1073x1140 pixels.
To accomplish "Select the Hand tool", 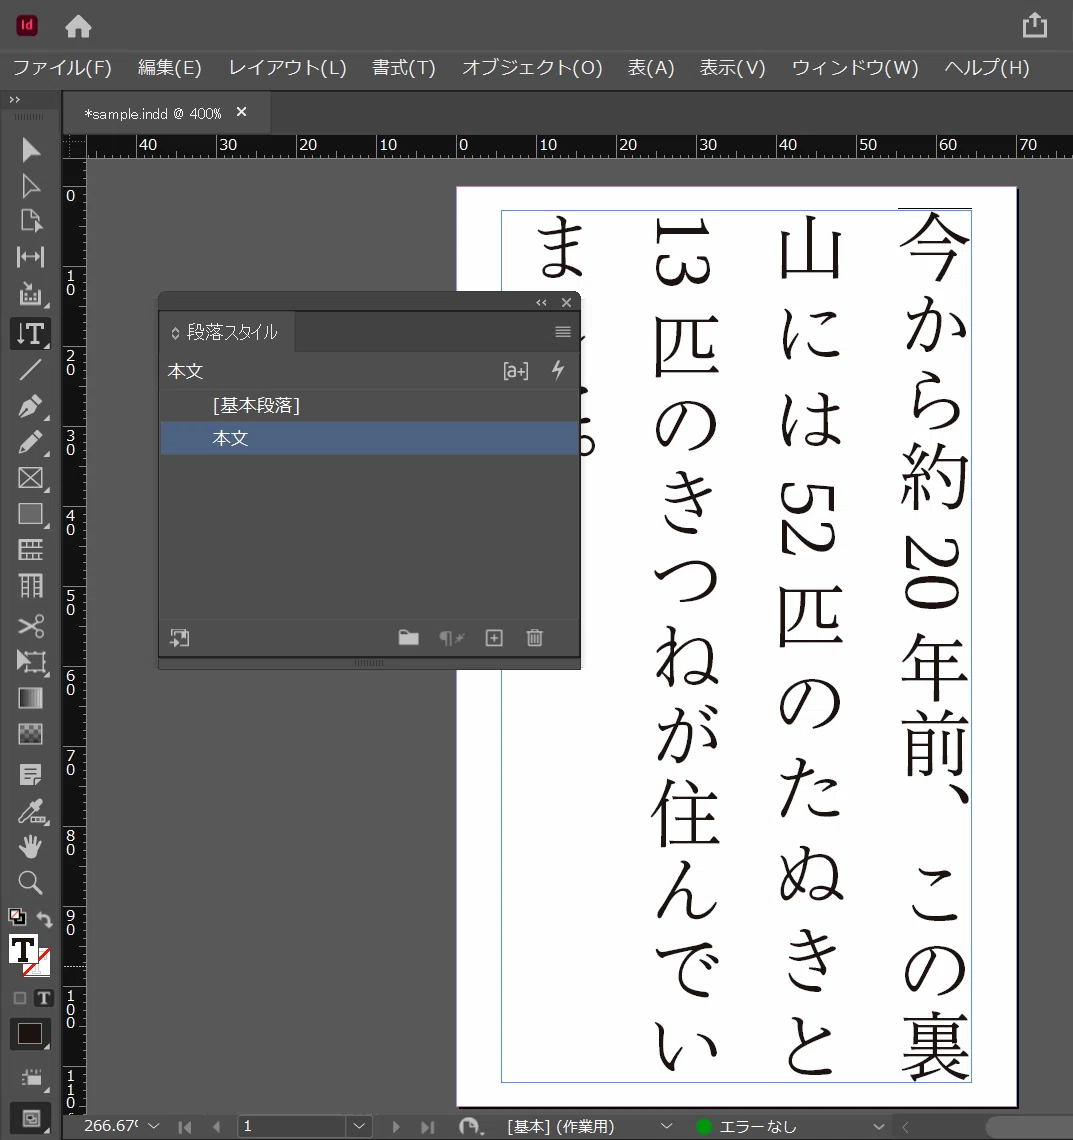I will (x=31, y=846).
